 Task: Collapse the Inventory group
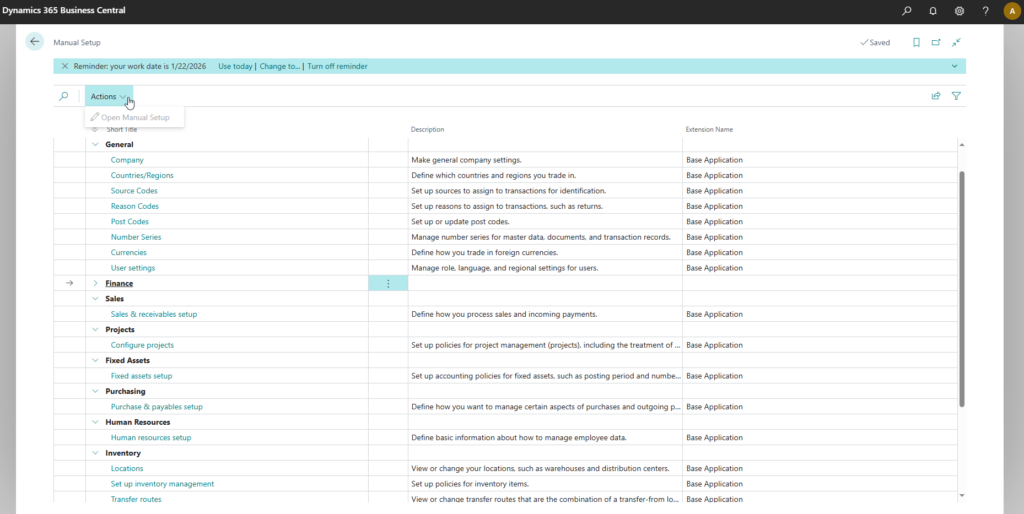point(95,453)
